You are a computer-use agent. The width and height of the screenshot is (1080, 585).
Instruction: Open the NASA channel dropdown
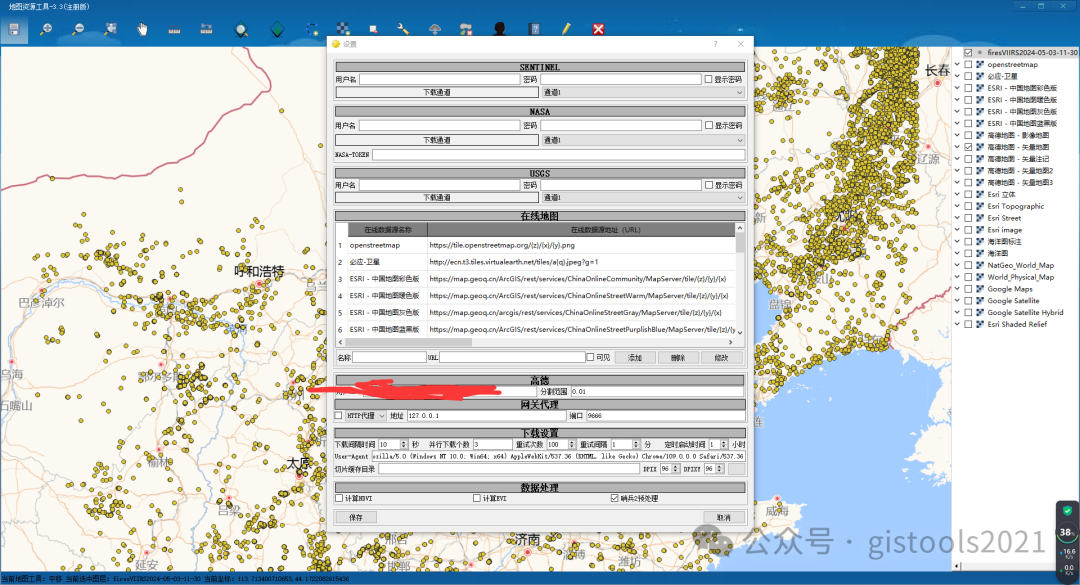click(643, 140)
